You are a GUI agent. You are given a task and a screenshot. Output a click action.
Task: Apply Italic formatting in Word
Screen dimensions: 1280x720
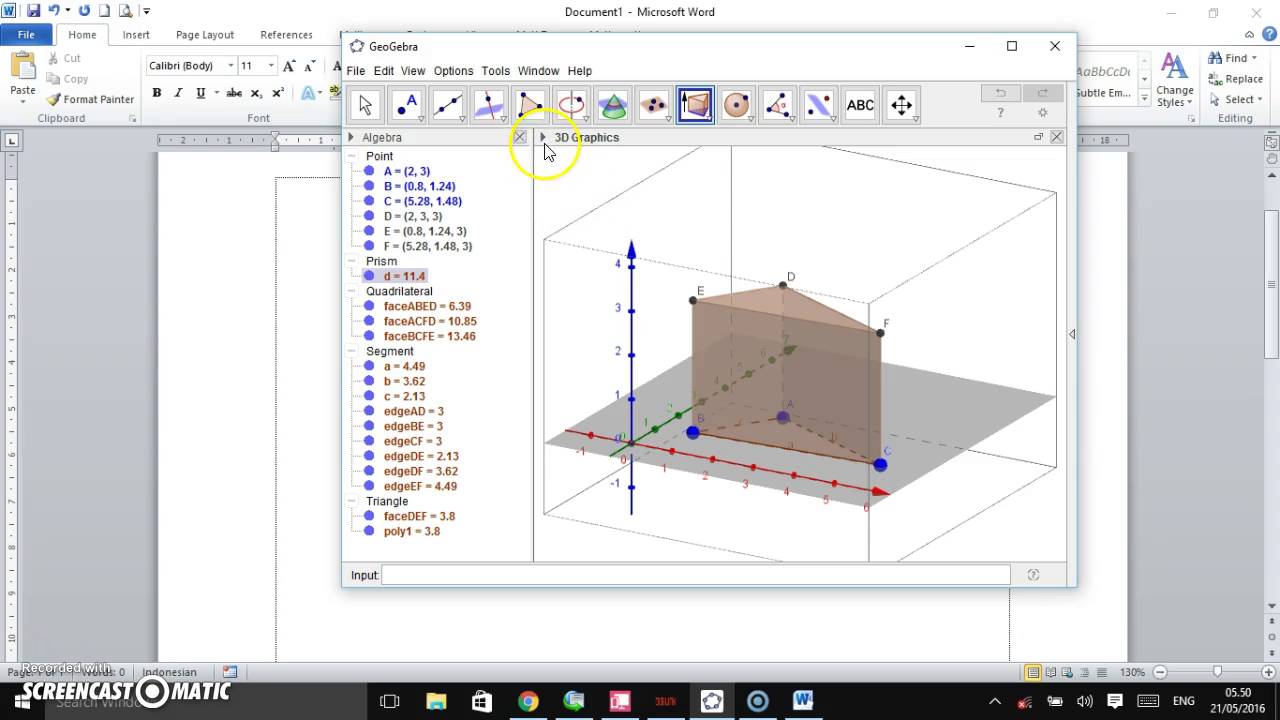tap(178, 93)
